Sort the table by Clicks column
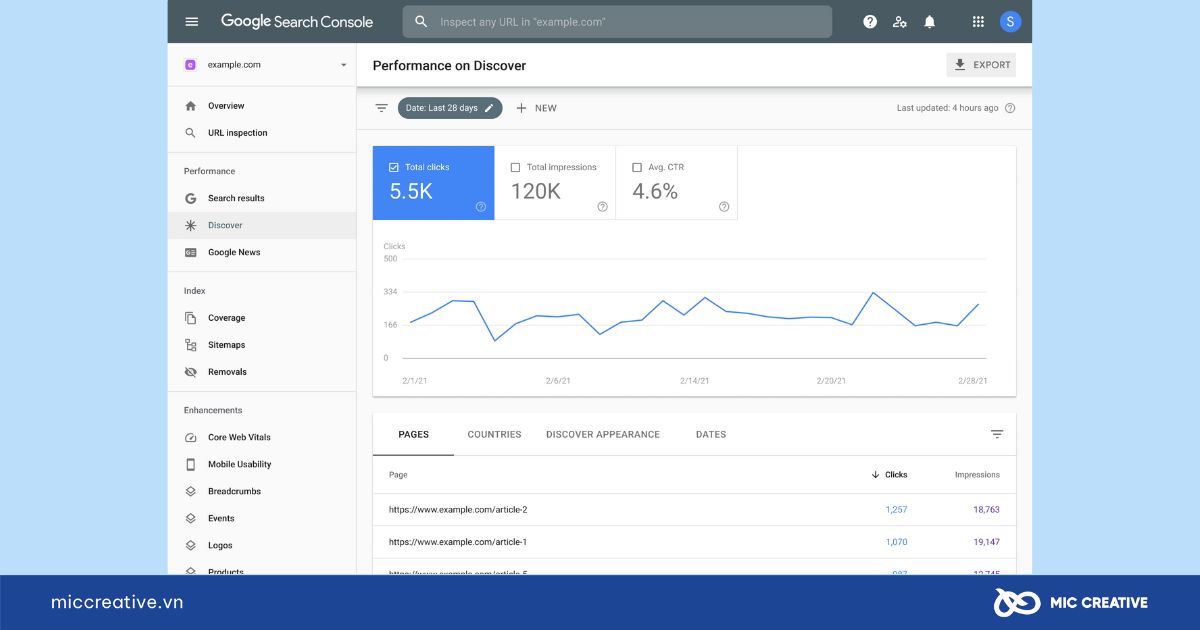 [x=890, y=475]
